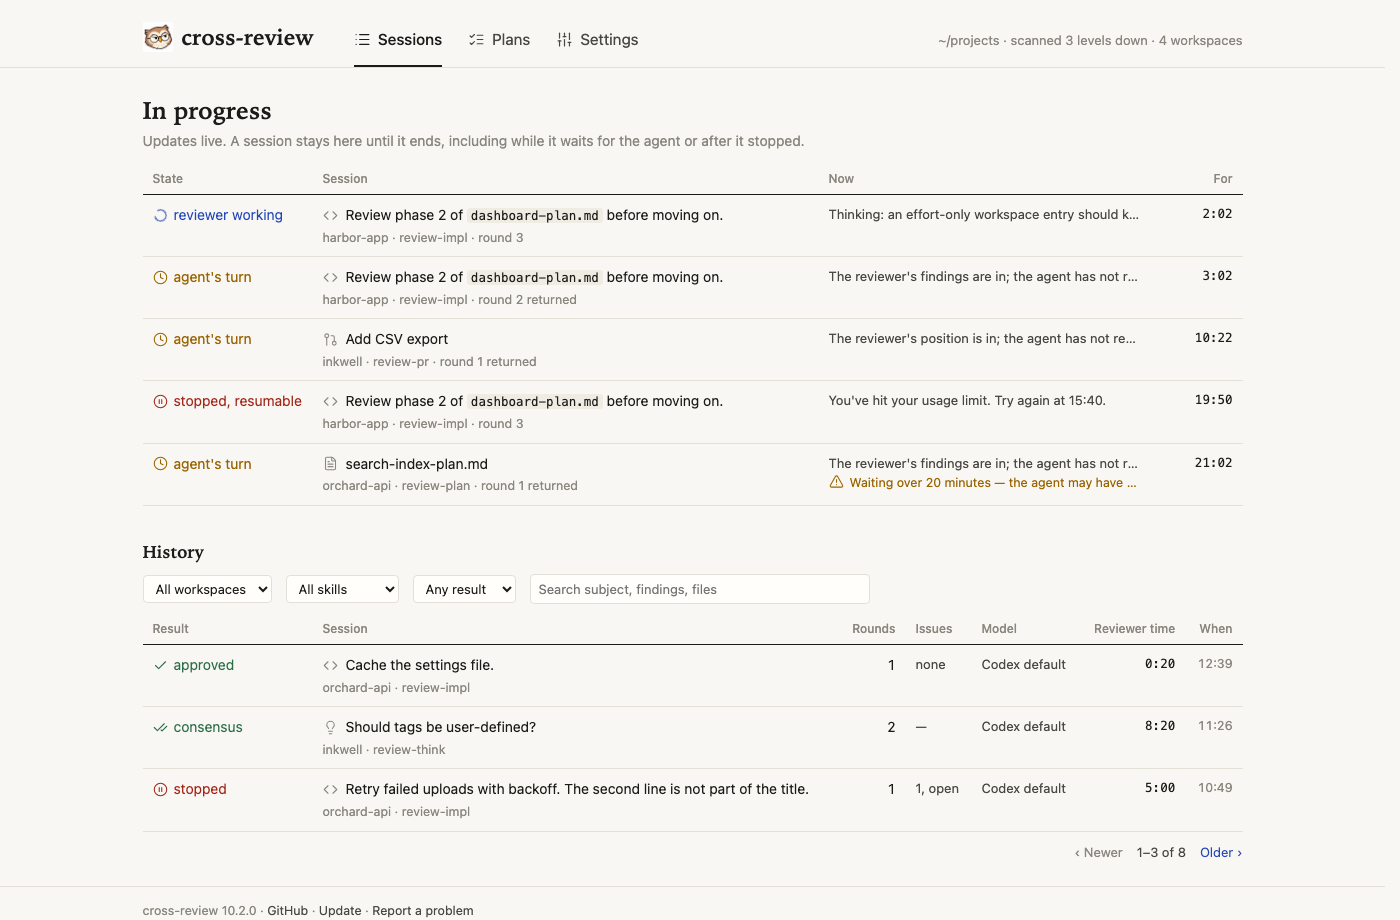This screenshot has width=1400, height=920.
Task: Switch to the Sessions tab
Action: point(398,40)
